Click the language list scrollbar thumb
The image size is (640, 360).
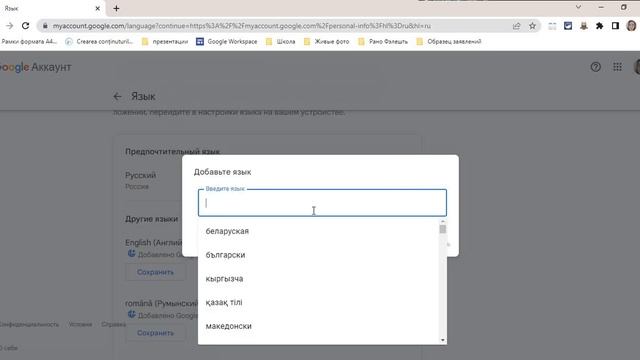(x=443, y=229)
